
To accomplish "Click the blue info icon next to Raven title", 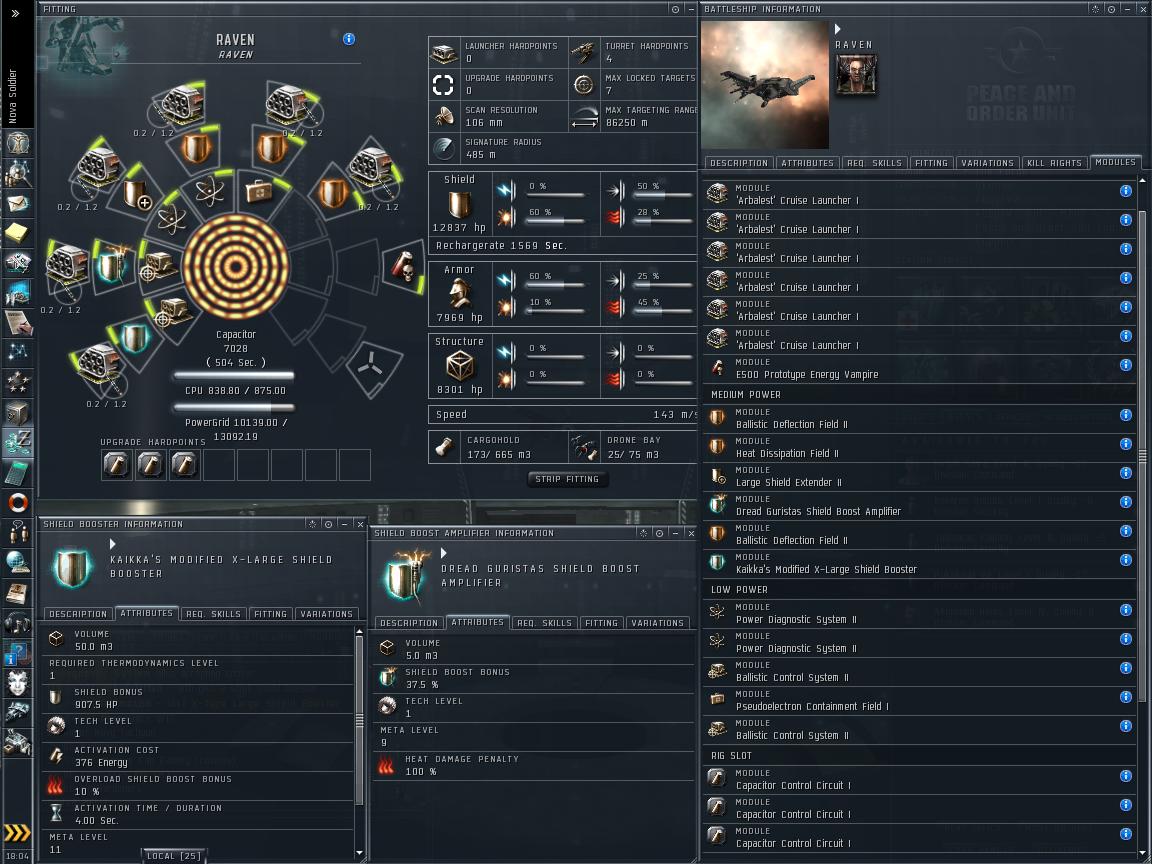I will (349, 39).
